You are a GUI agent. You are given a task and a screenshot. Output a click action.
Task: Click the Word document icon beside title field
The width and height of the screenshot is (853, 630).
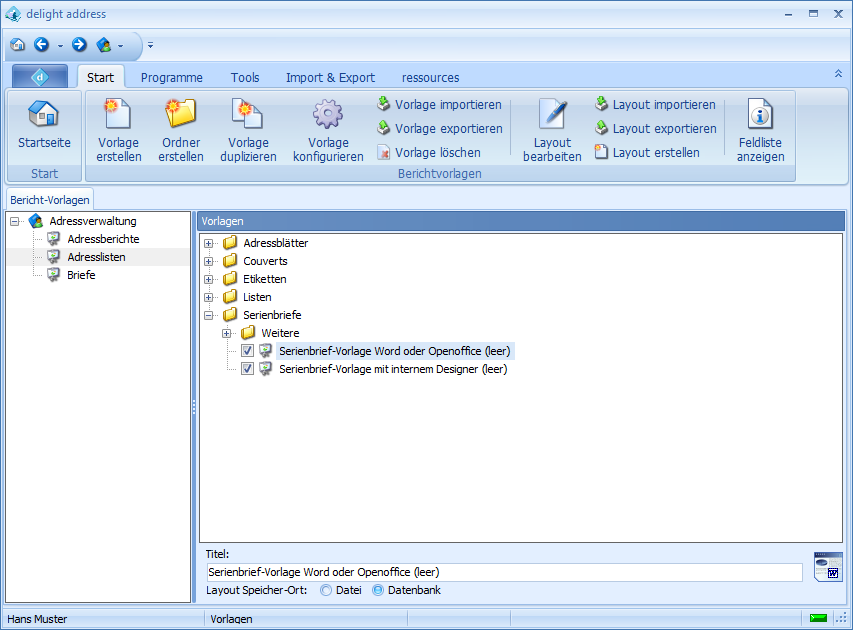[827, 567]
